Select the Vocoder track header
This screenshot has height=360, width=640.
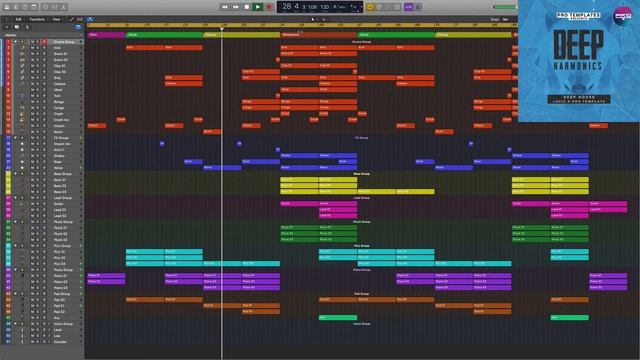pos(44,342)
